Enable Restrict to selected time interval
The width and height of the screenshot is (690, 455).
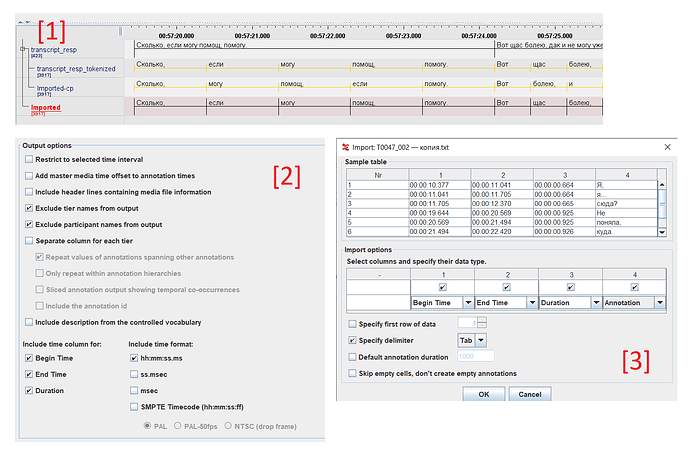28,160
